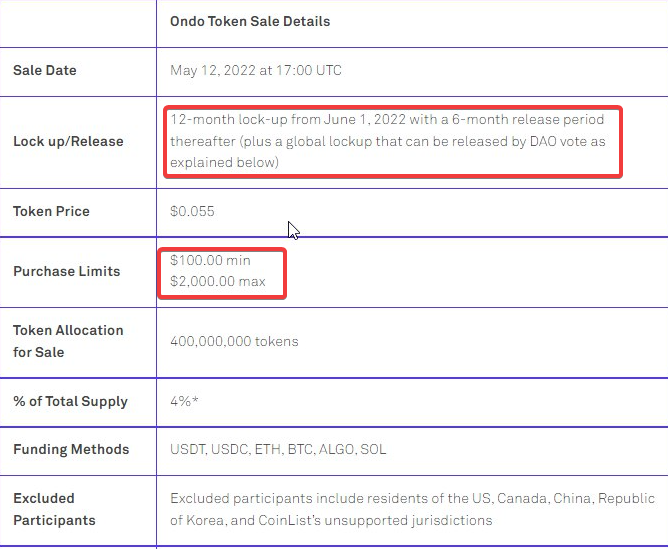Click "BTC" in the funding methods list
The height and width of the screenshot is (549, 668).
pos(300,450)
